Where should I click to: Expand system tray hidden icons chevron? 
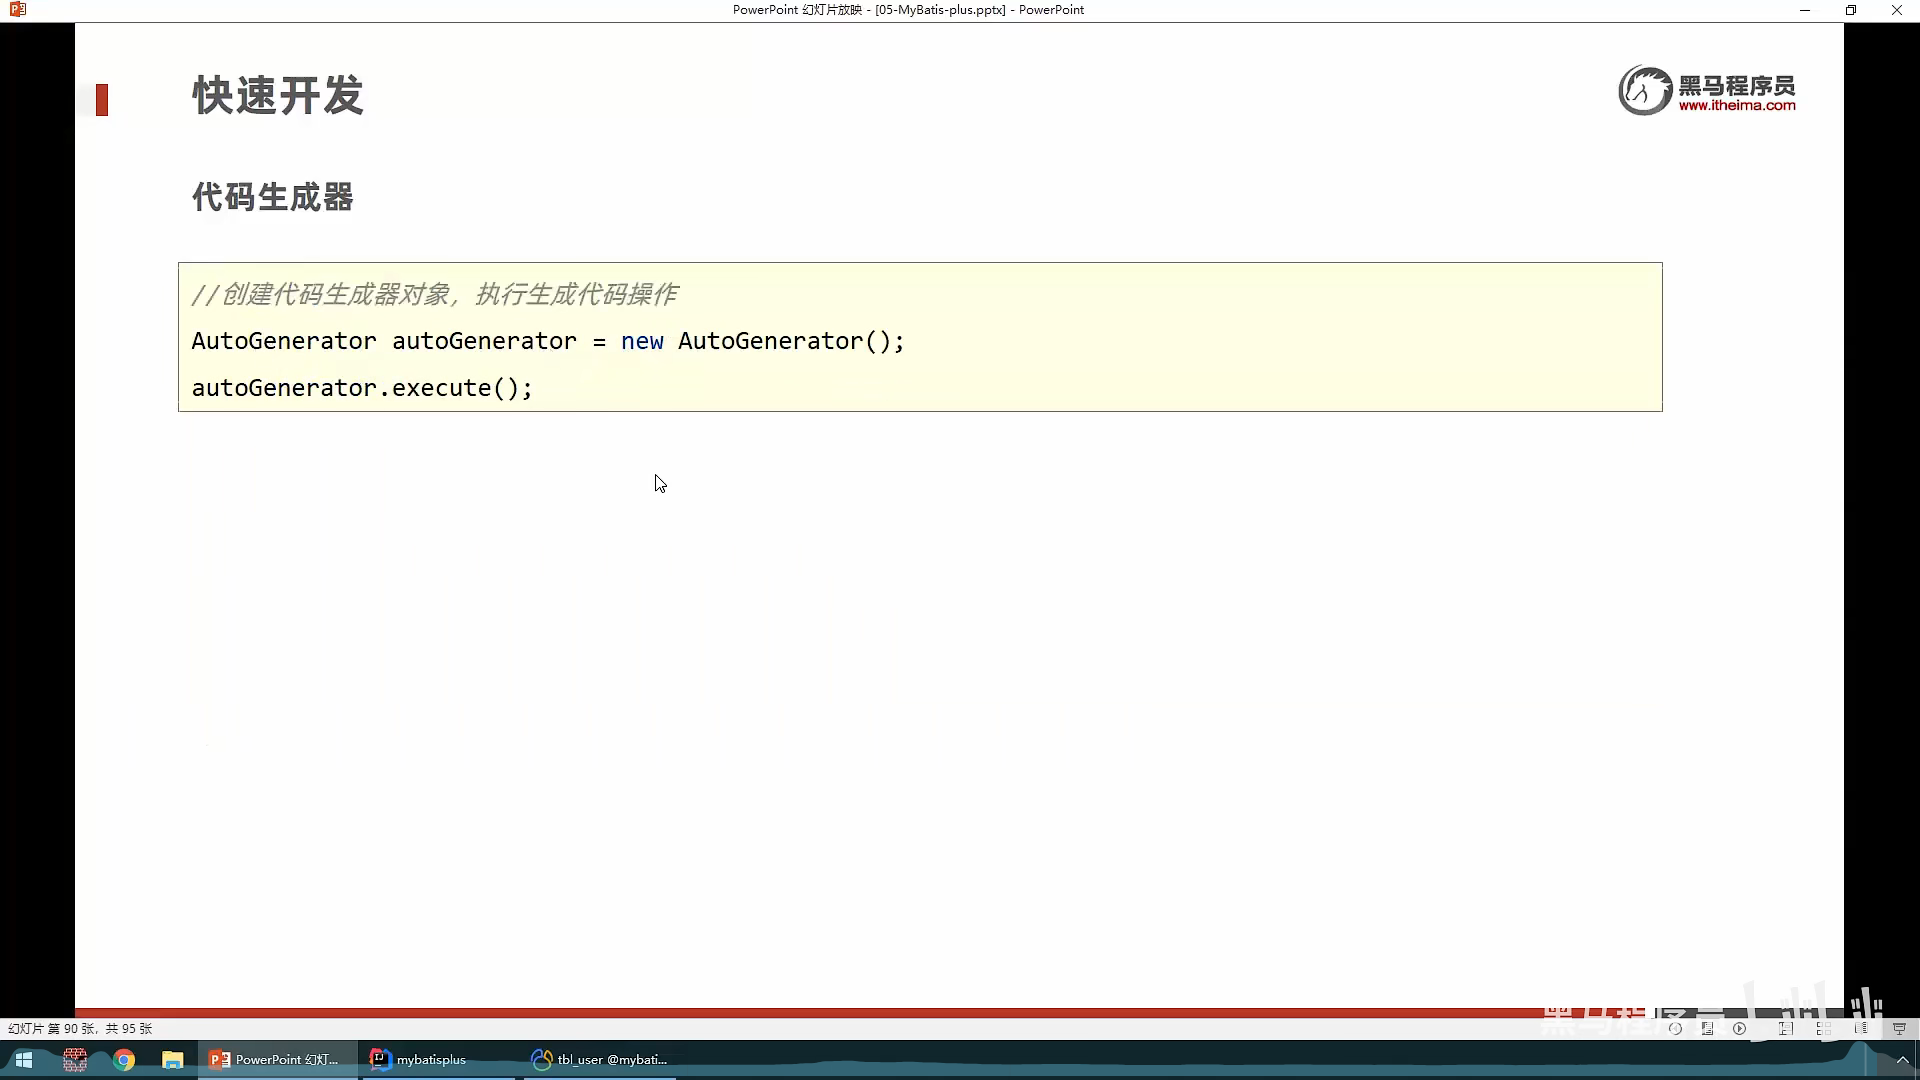click(x=1902, y=1060)
